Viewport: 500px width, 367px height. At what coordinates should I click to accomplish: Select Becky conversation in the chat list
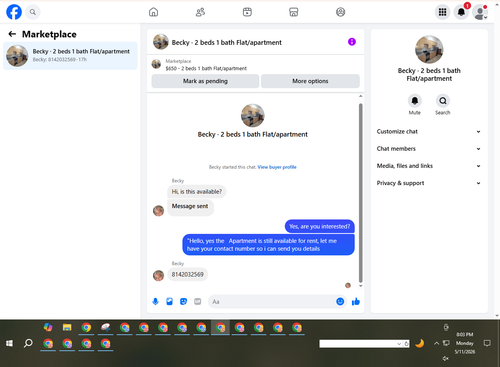[x=70, y=56]
